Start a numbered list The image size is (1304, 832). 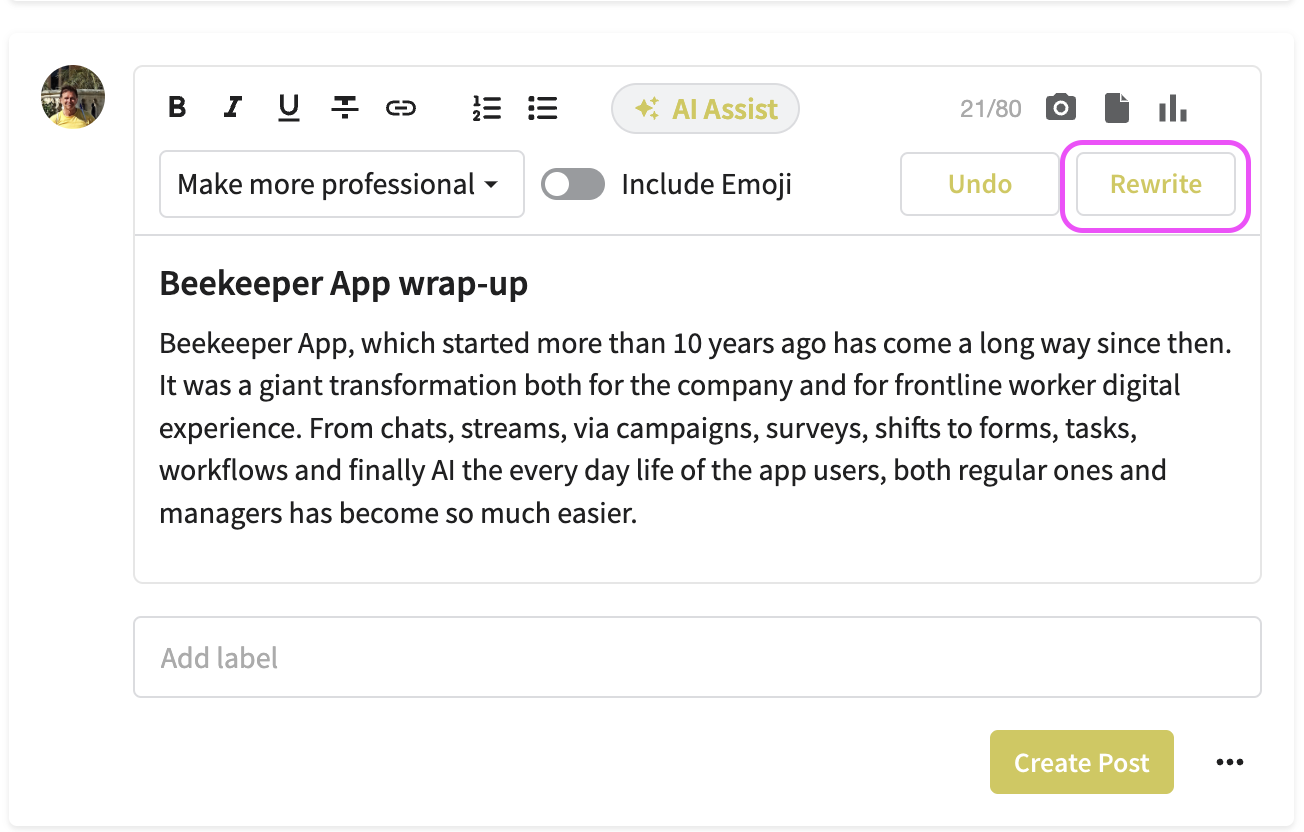tap(487, 108)
